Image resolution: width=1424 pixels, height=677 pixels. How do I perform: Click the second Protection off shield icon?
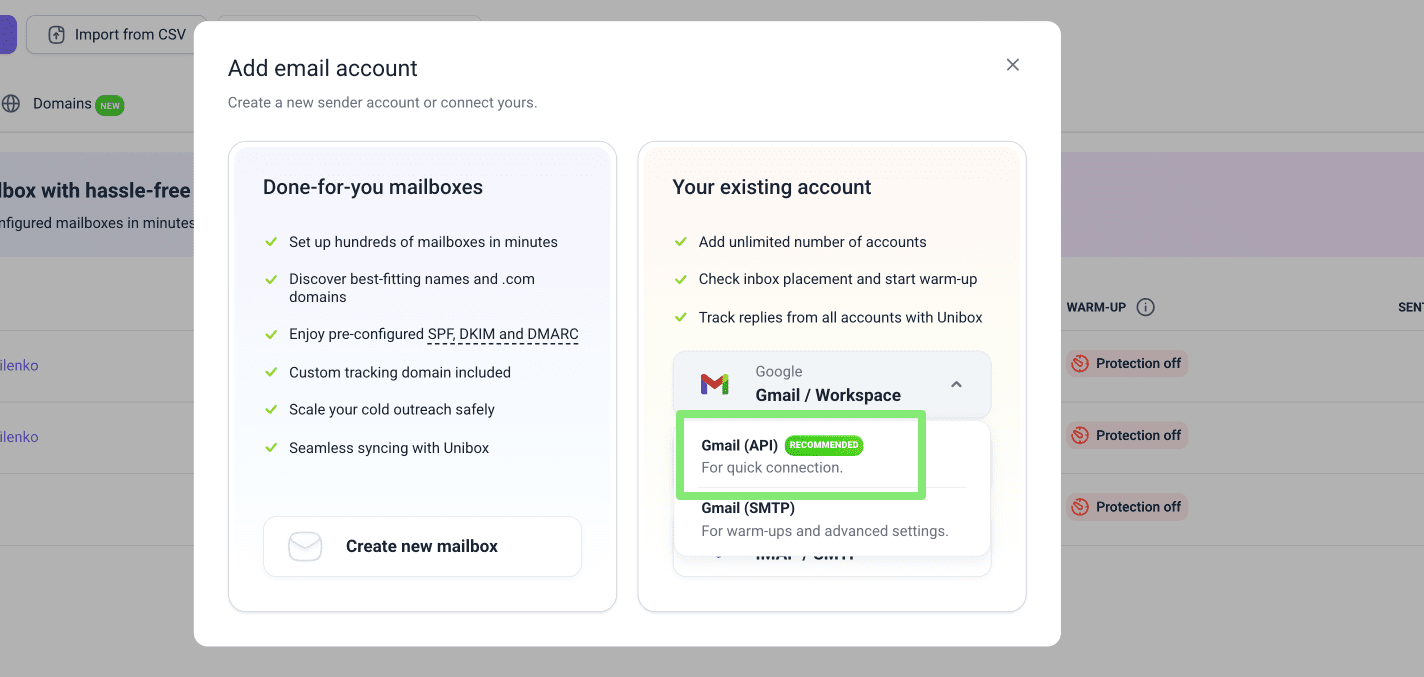[x=1080, y=436]
